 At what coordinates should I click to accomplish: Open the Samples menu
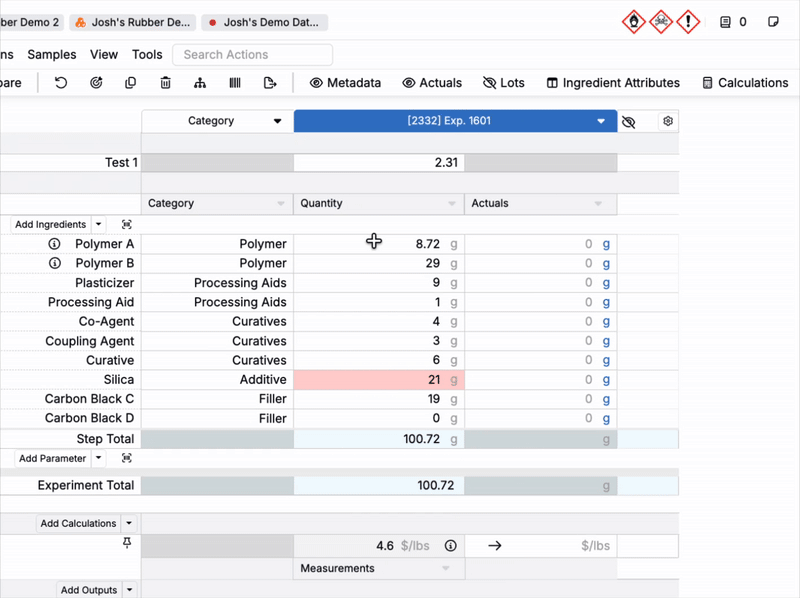tap(52, 55)
